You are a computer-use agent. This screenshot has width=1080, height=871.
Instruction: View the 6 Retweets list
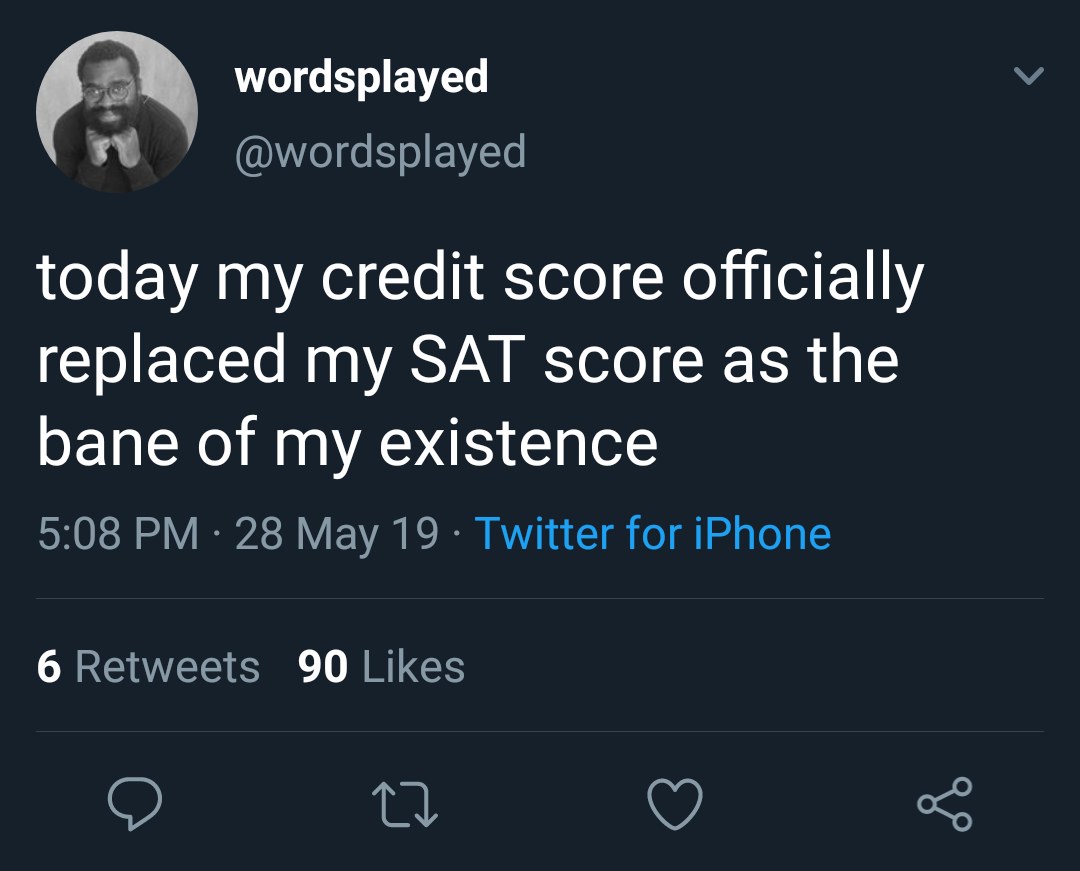point(148,667)
